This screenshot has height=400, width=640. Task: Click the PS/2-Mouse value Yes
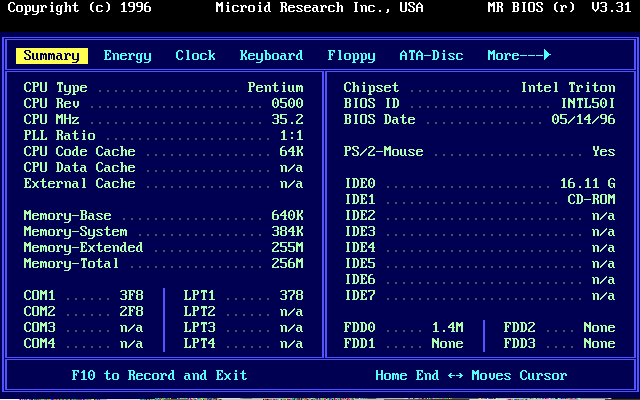pyautogui.click(x=604, y=151)
